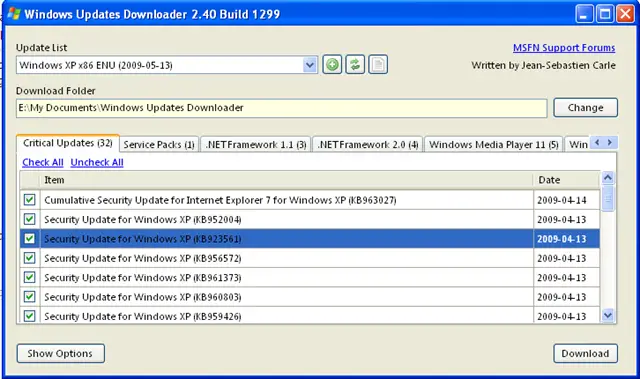Click the Download Folder path field

tap(282, 108)
